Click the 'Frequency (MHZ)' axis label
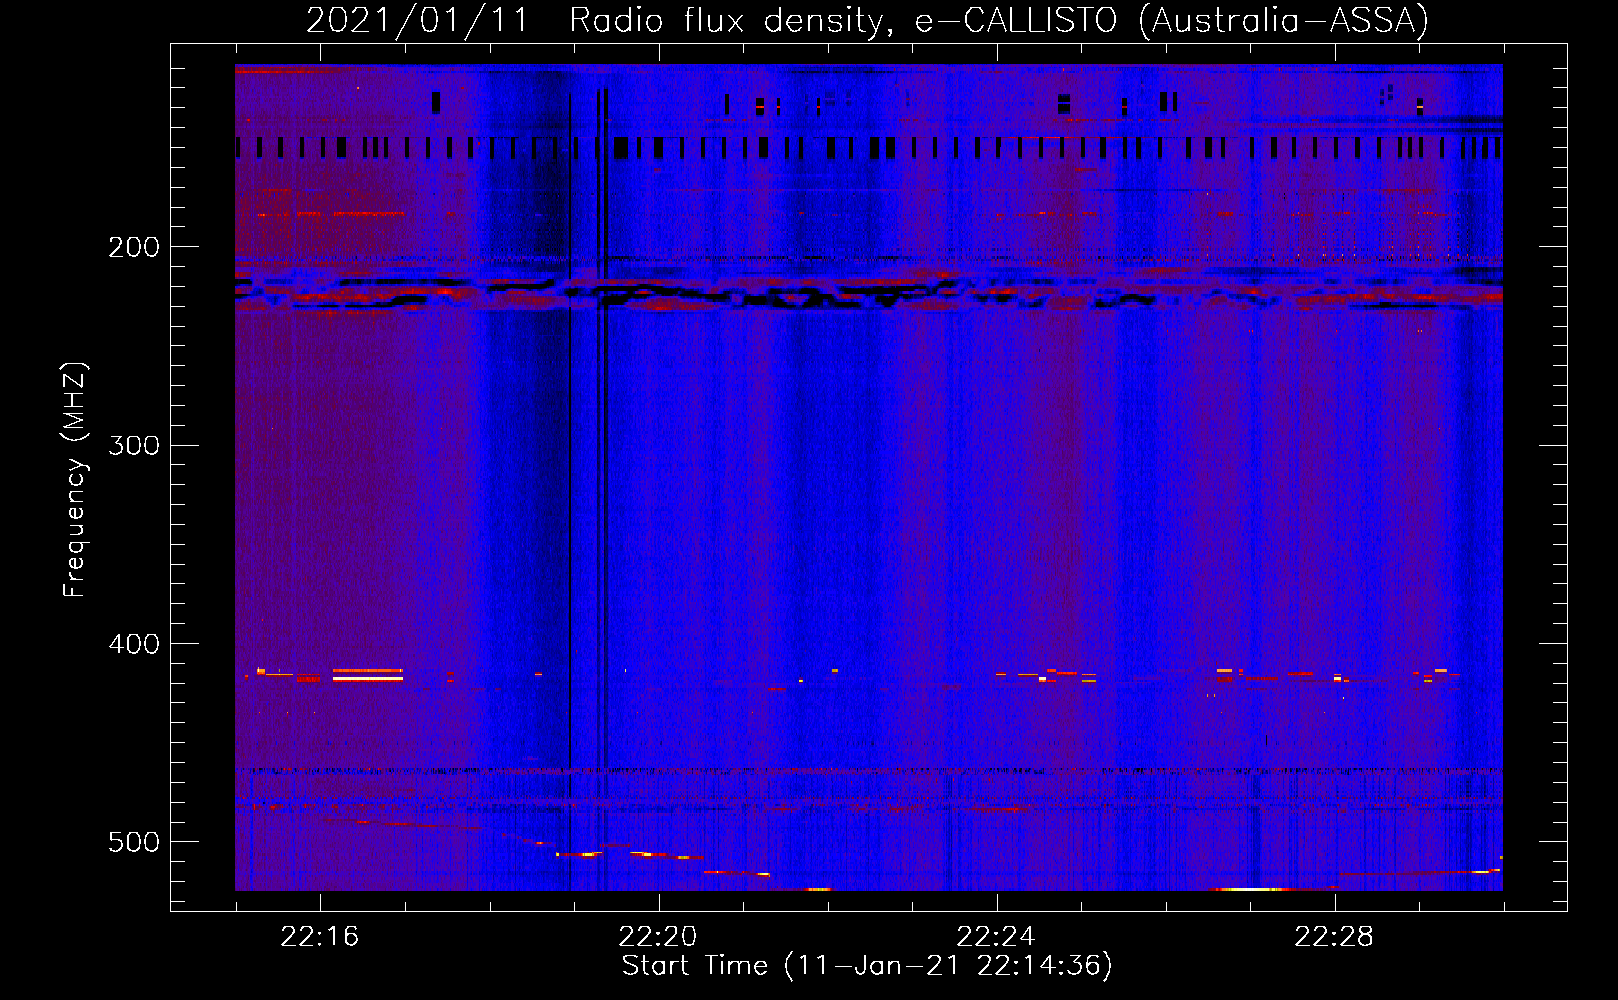The height and width of the screenshot is (1000, 1618). click(75, 480)
